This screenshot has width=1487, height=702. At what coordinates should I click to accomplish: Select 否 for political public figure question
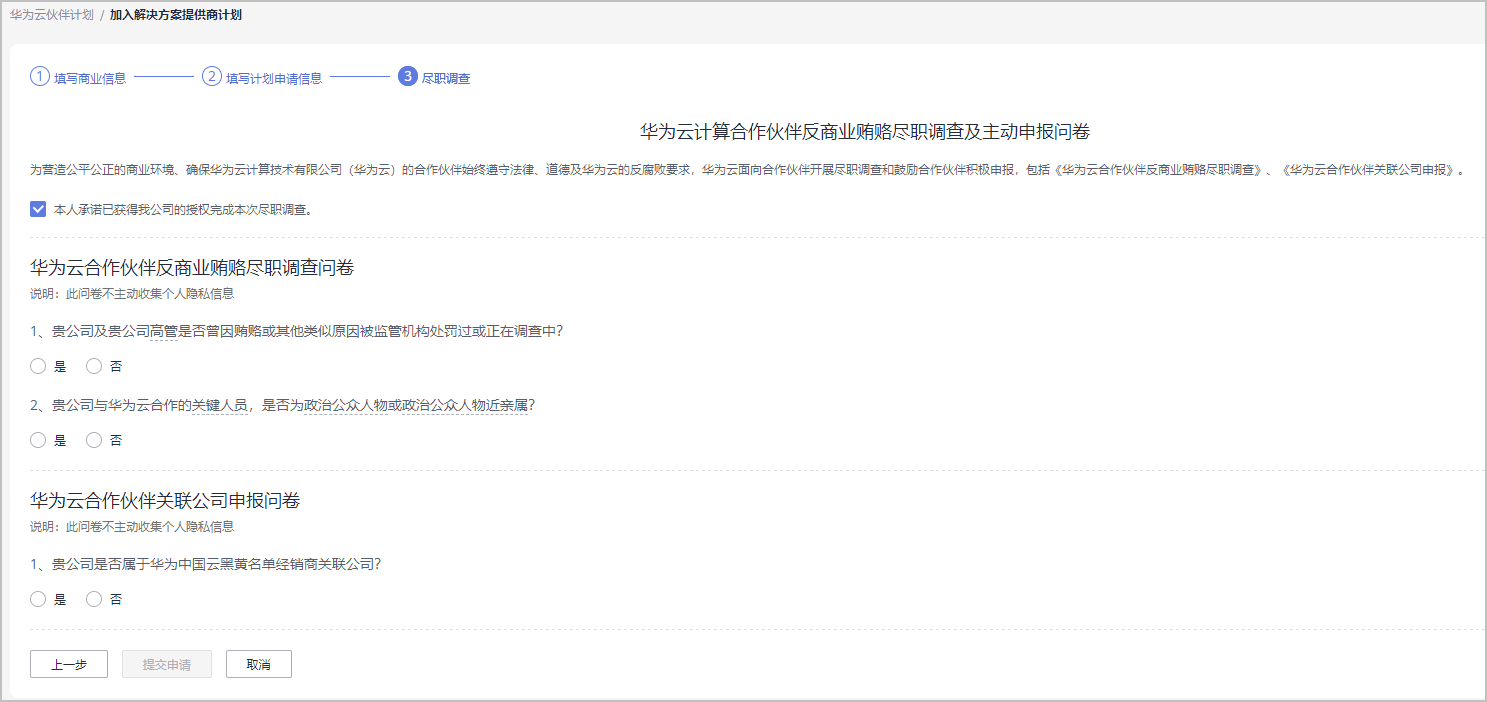click(95, 440)
